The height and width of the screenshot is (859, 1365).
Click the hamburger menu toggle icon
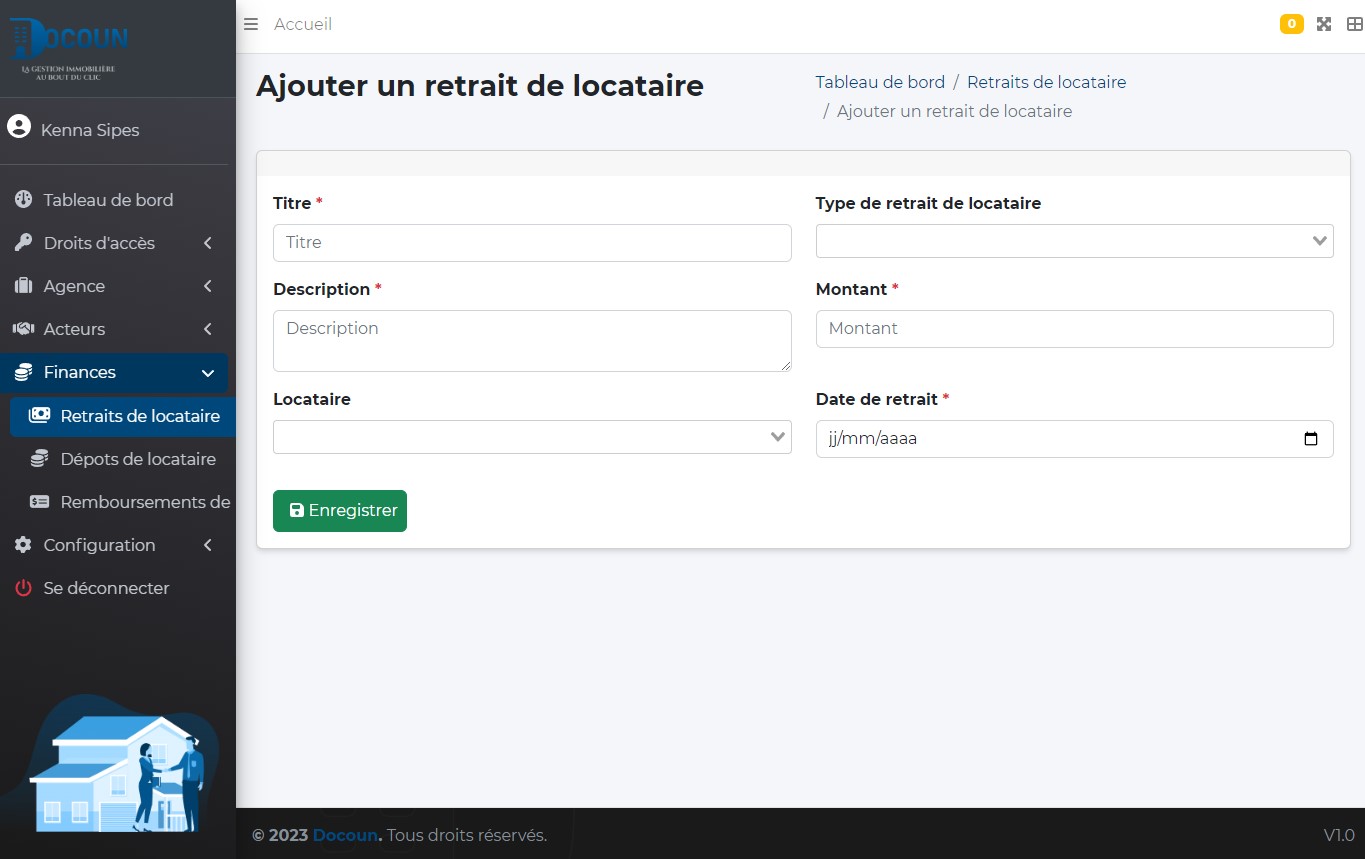(x=251, y=24)
